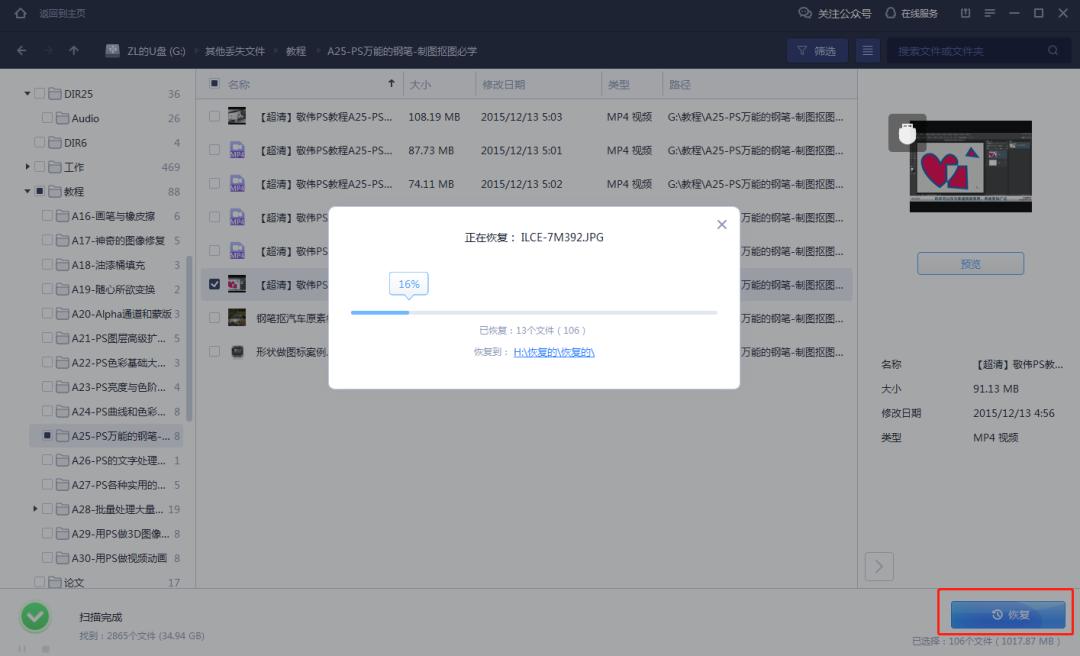1080x656 pixels.
Task: Toggle the select-all checkbox in header
Action: pos(214,84)
